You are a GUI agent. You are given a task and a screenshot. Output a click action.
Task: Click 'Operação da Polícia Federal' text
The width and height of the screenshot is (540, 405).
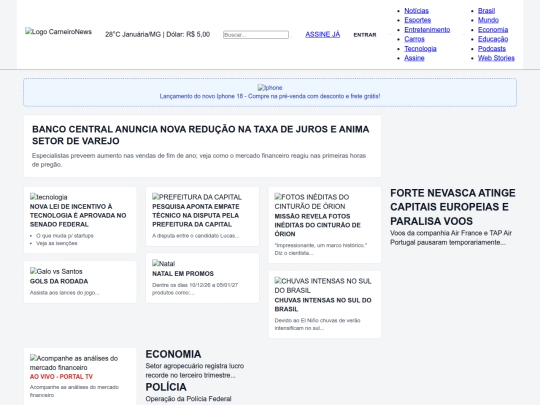tap(188, 399)
